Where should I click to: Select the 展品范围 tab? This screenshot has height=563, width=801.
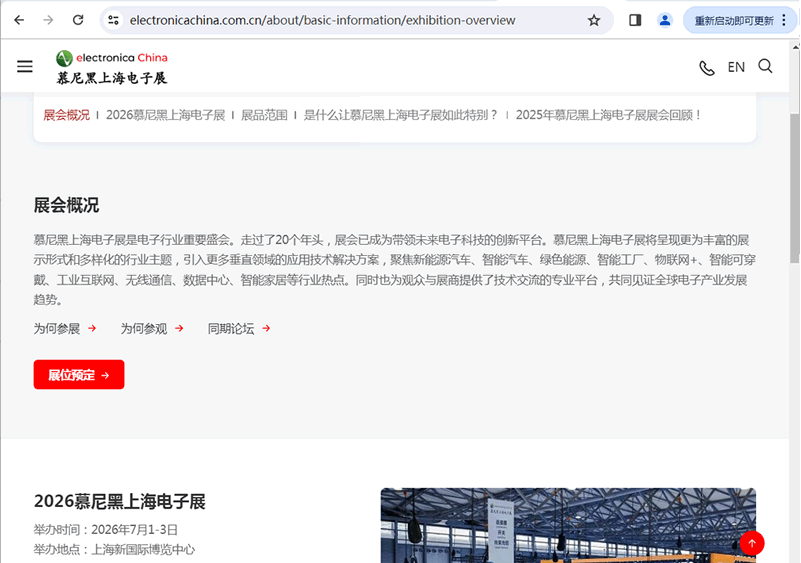tap(264, 115)
